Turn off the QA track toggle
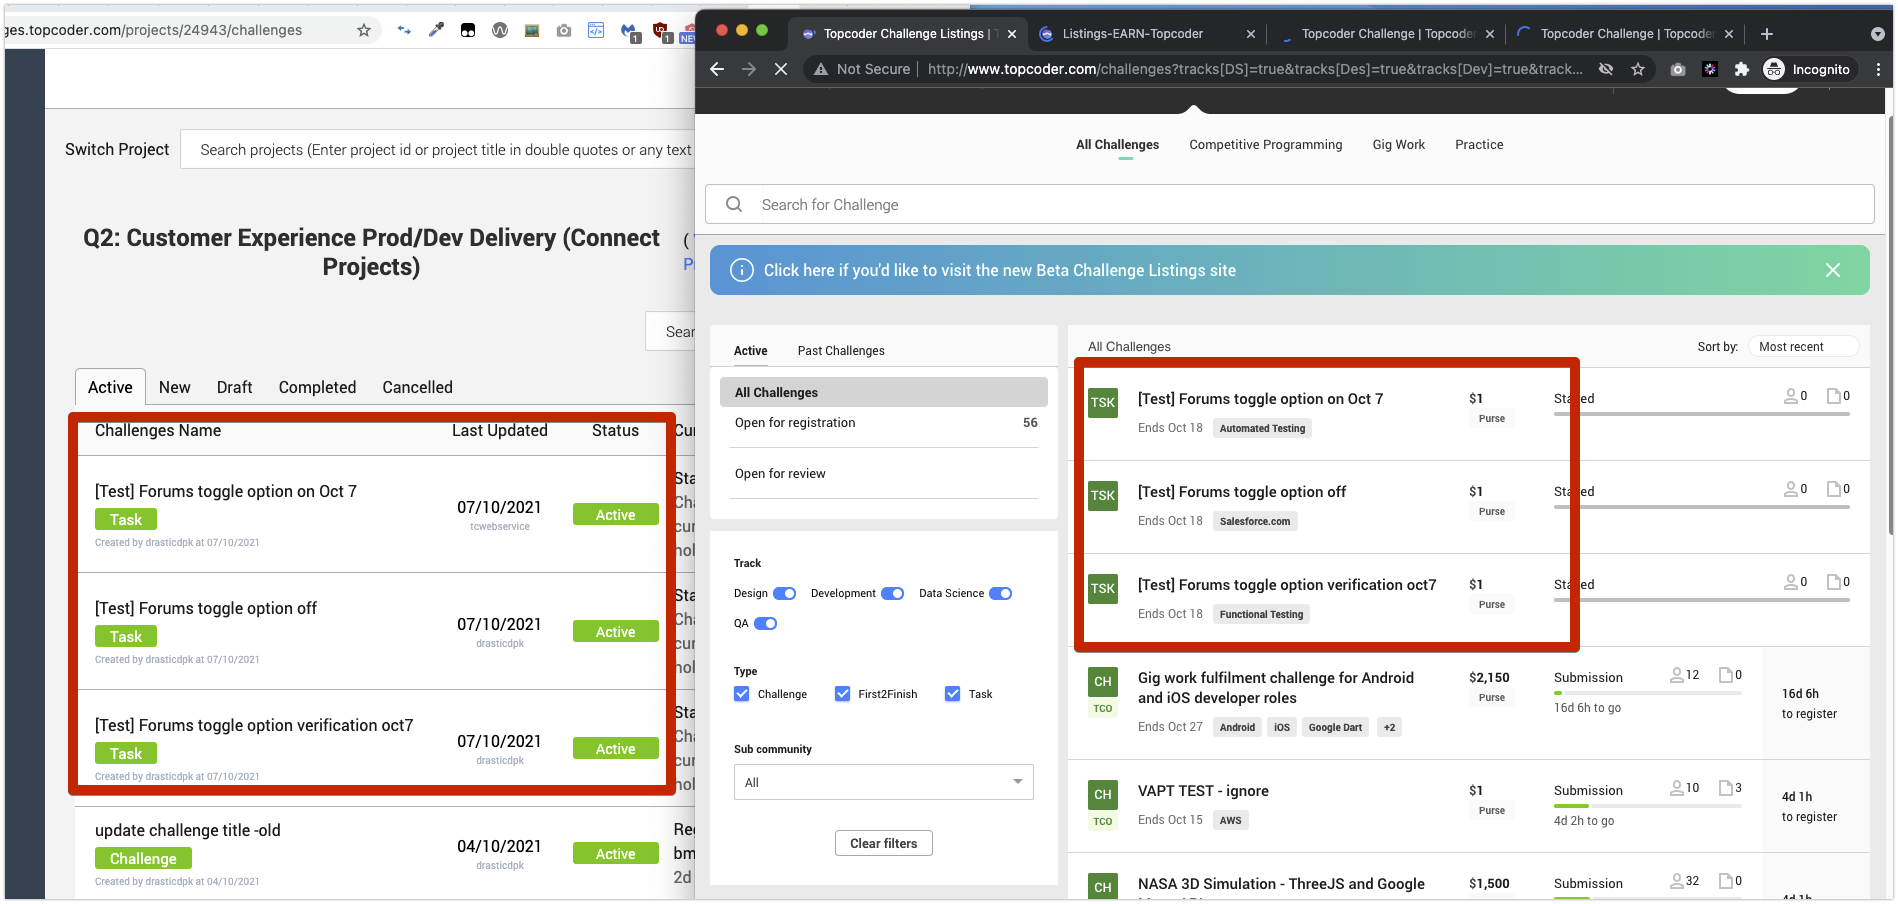Image resolution: width=1898 pixels, height=904 pixels. [x=766, y=623]
